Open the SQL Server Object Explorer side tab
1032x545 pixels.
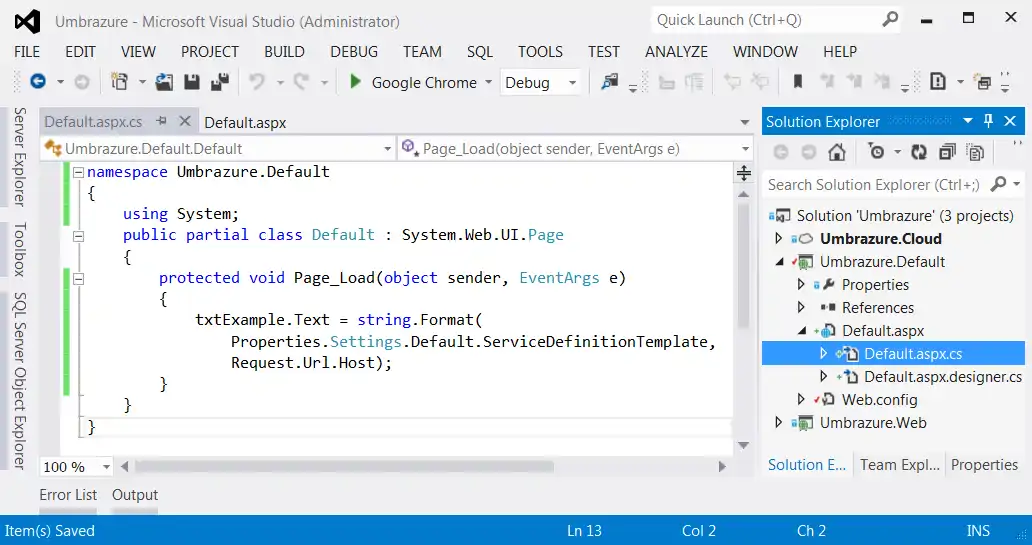20,380
